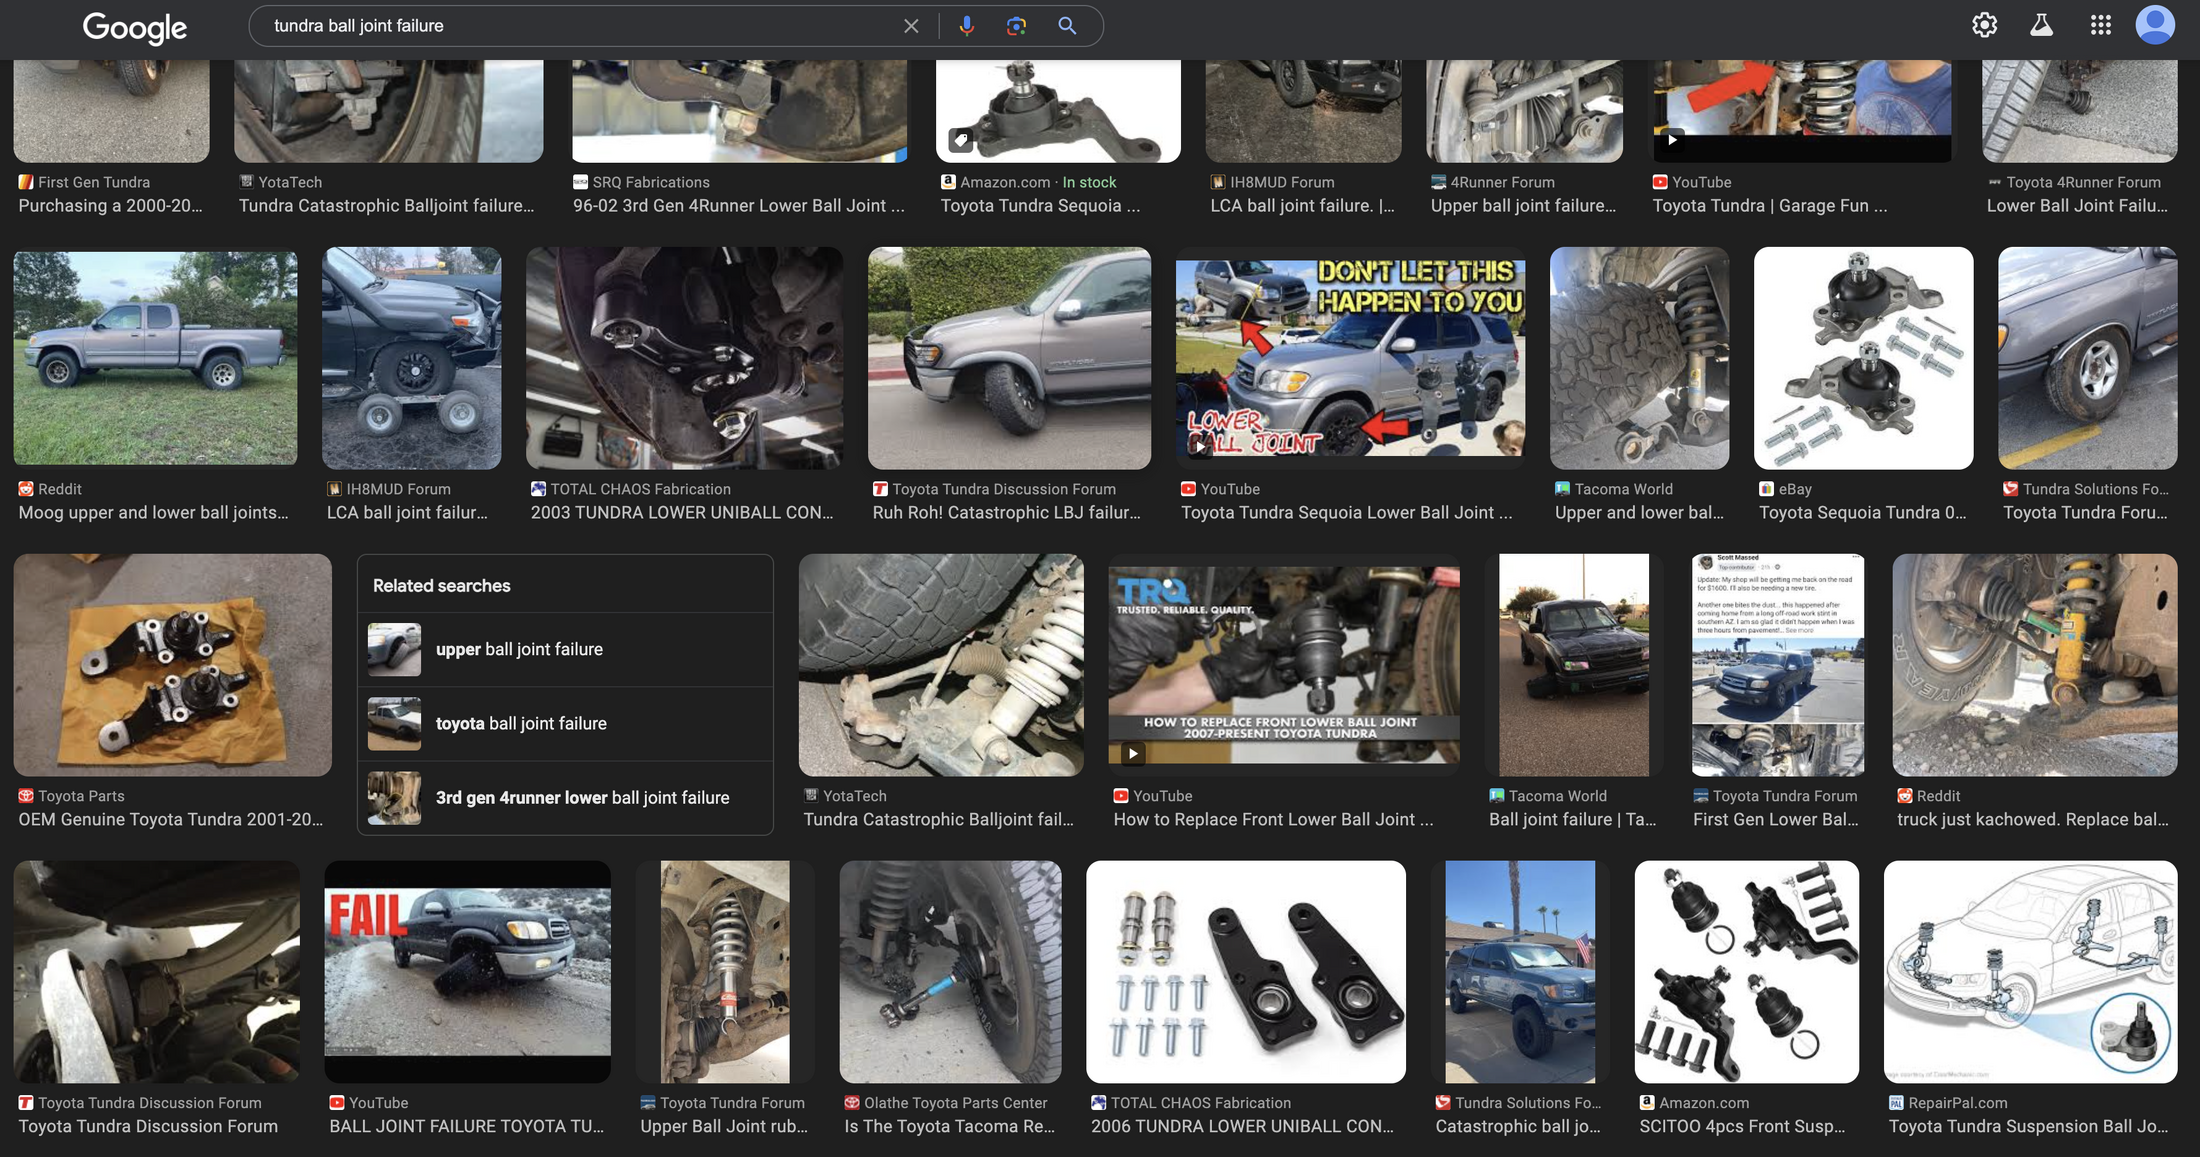Select related search 'upper ball joint failure'
The height and width of the screenshot is (1157, 2200).
(x=565, y=649)
